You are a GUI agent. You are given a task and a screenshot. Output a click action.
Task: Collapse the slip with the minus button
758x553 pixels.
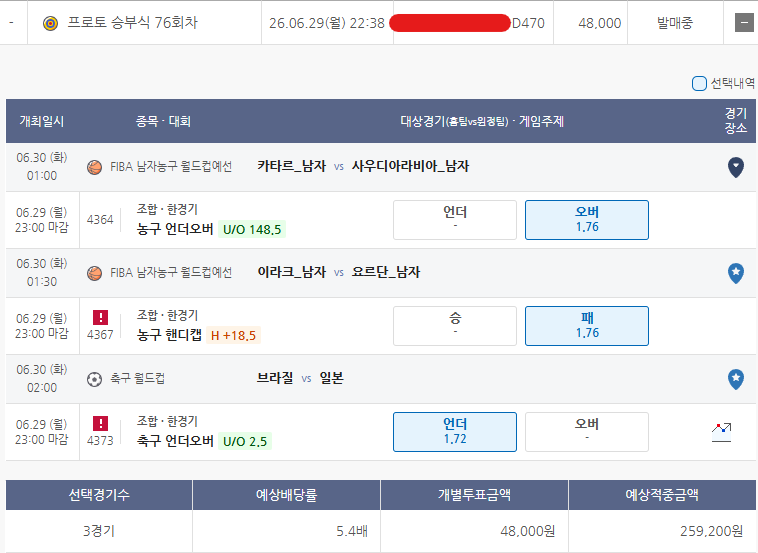pyautogui.click(x=744, y=23)
